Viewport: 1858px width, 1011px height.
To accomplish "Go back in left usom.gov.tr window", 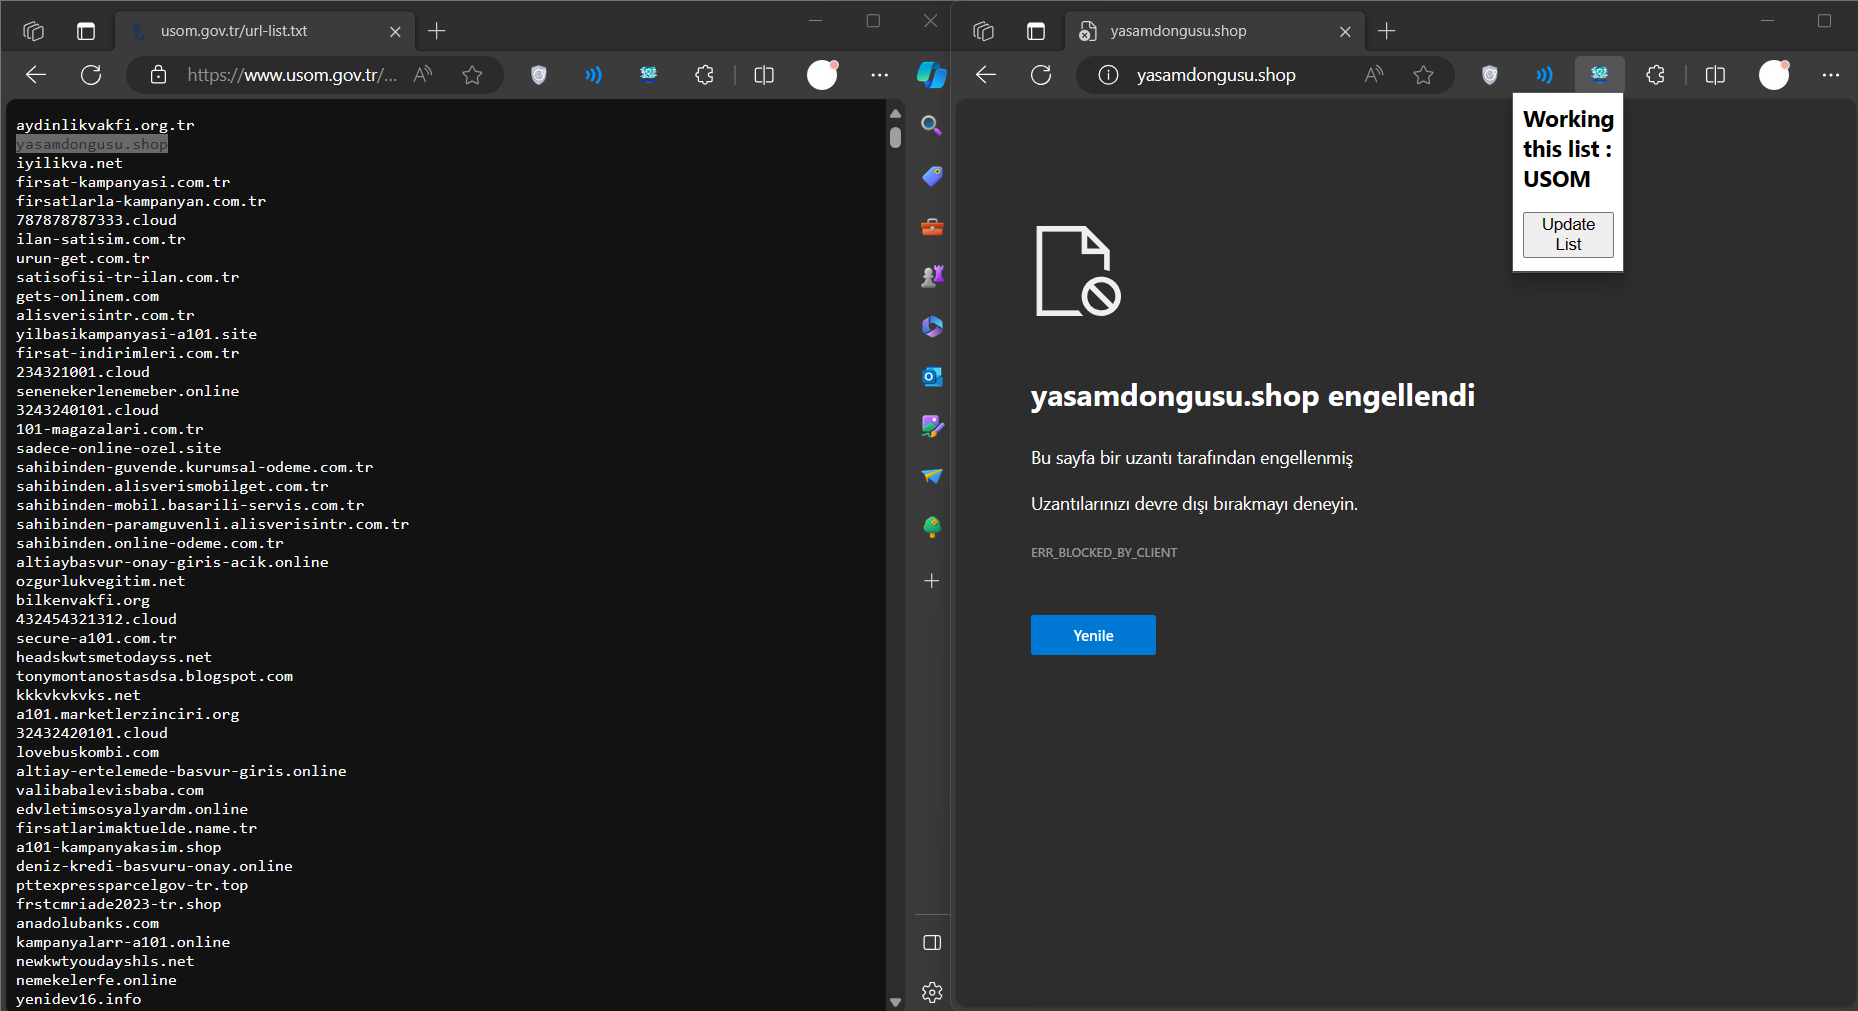I will pos(36,75).
